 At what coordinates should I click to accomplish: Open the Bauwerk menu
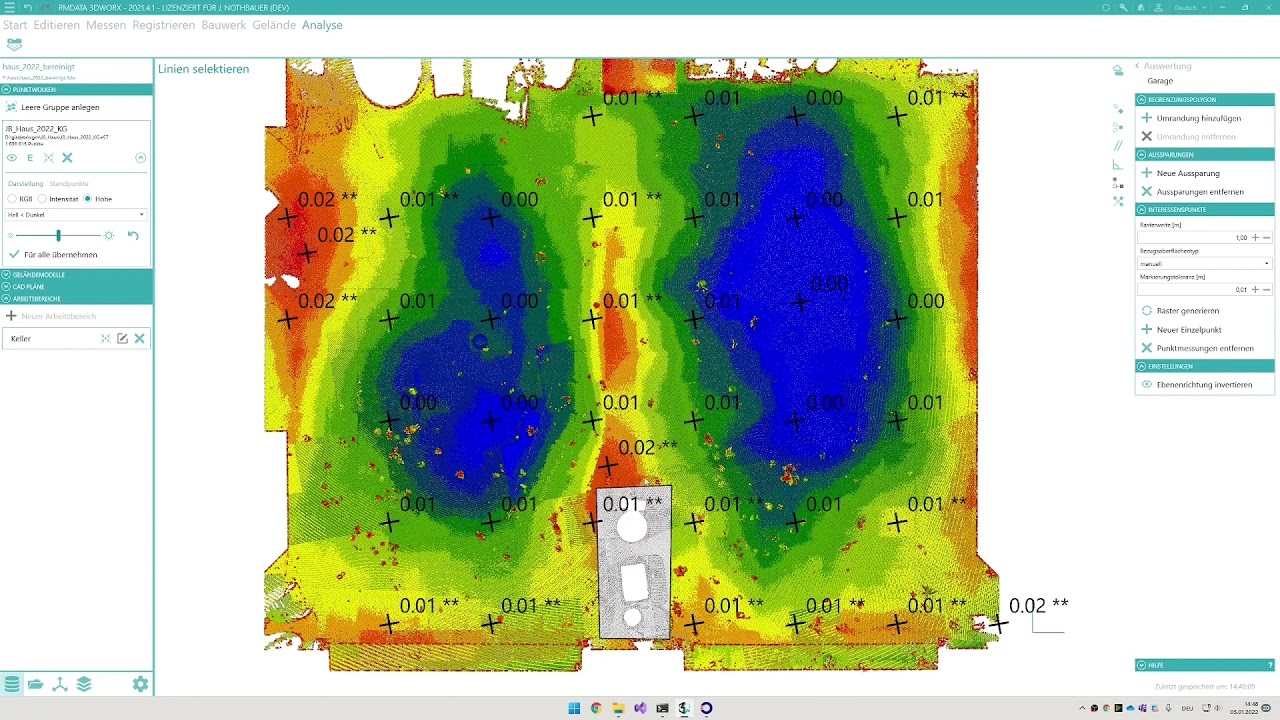pos(223,25)
